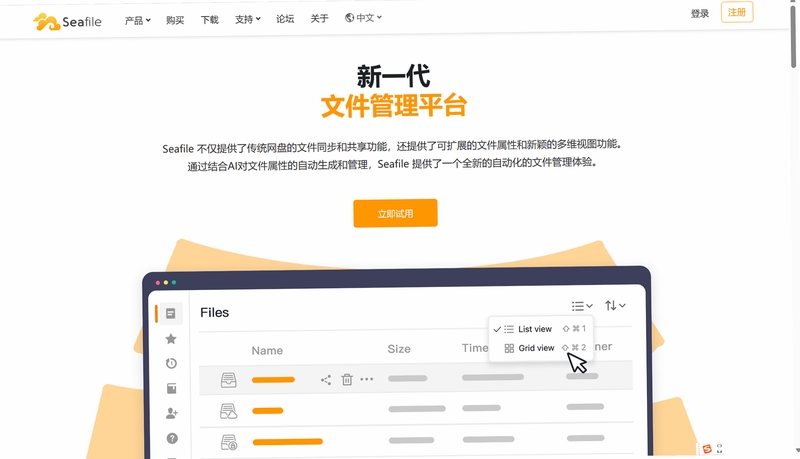Click the globe language icon
Screen dimensions: 800x459
pos(349,18)
